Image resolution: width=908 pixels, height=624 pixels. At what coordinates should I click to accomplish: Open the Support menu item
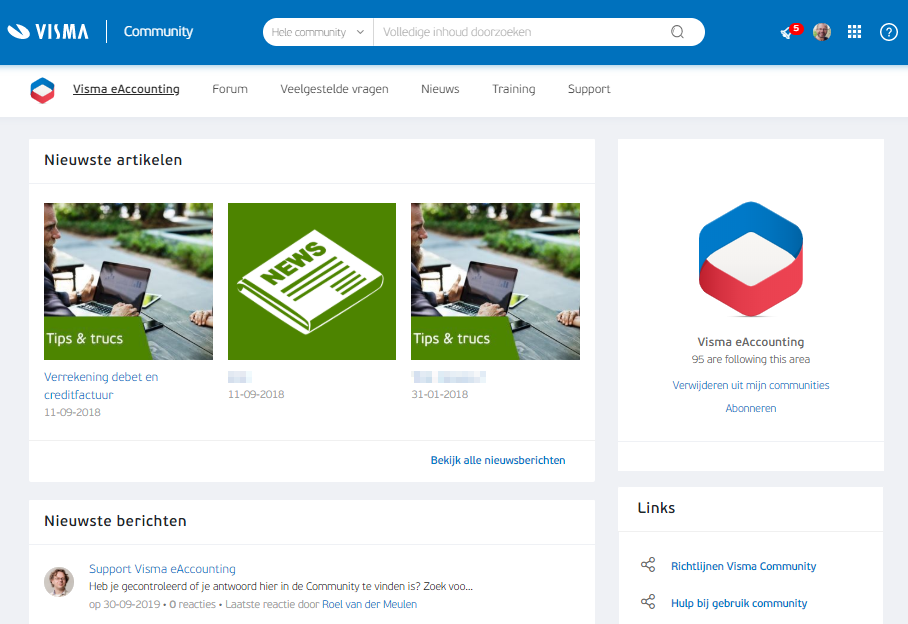589,89
